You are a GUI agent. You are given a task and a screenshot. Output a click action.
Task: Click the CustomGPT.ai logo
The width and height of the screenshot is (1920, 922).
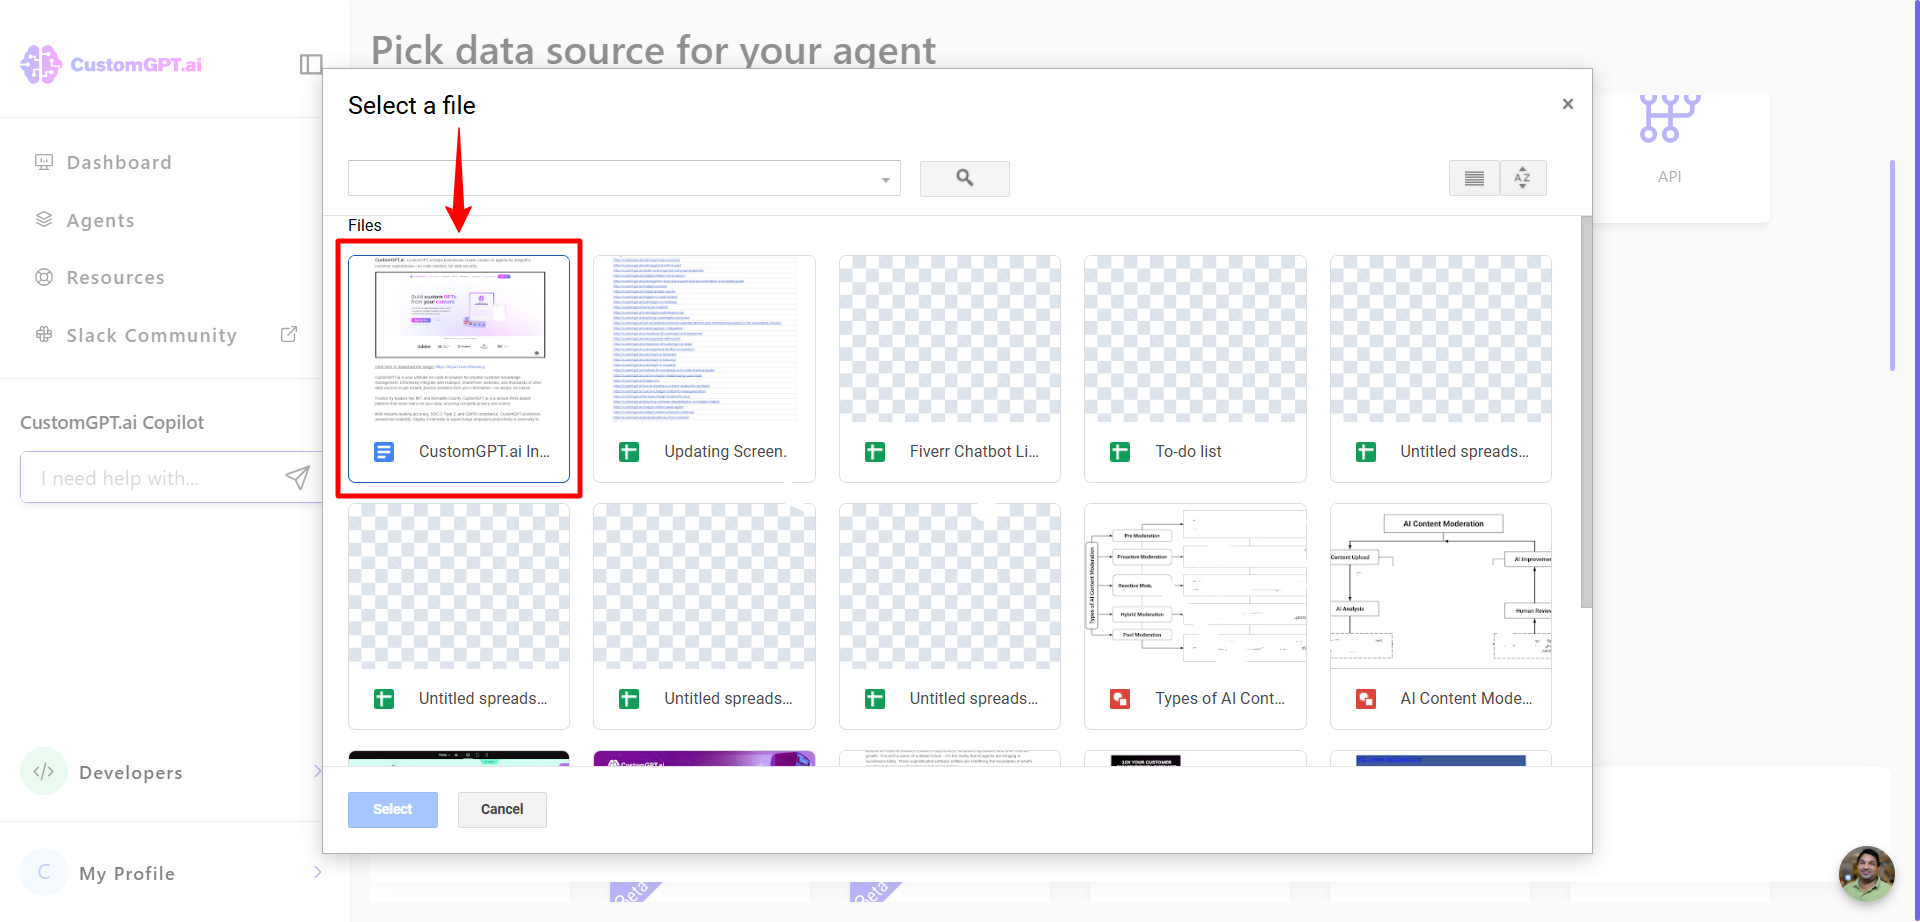tap(111, 64)
